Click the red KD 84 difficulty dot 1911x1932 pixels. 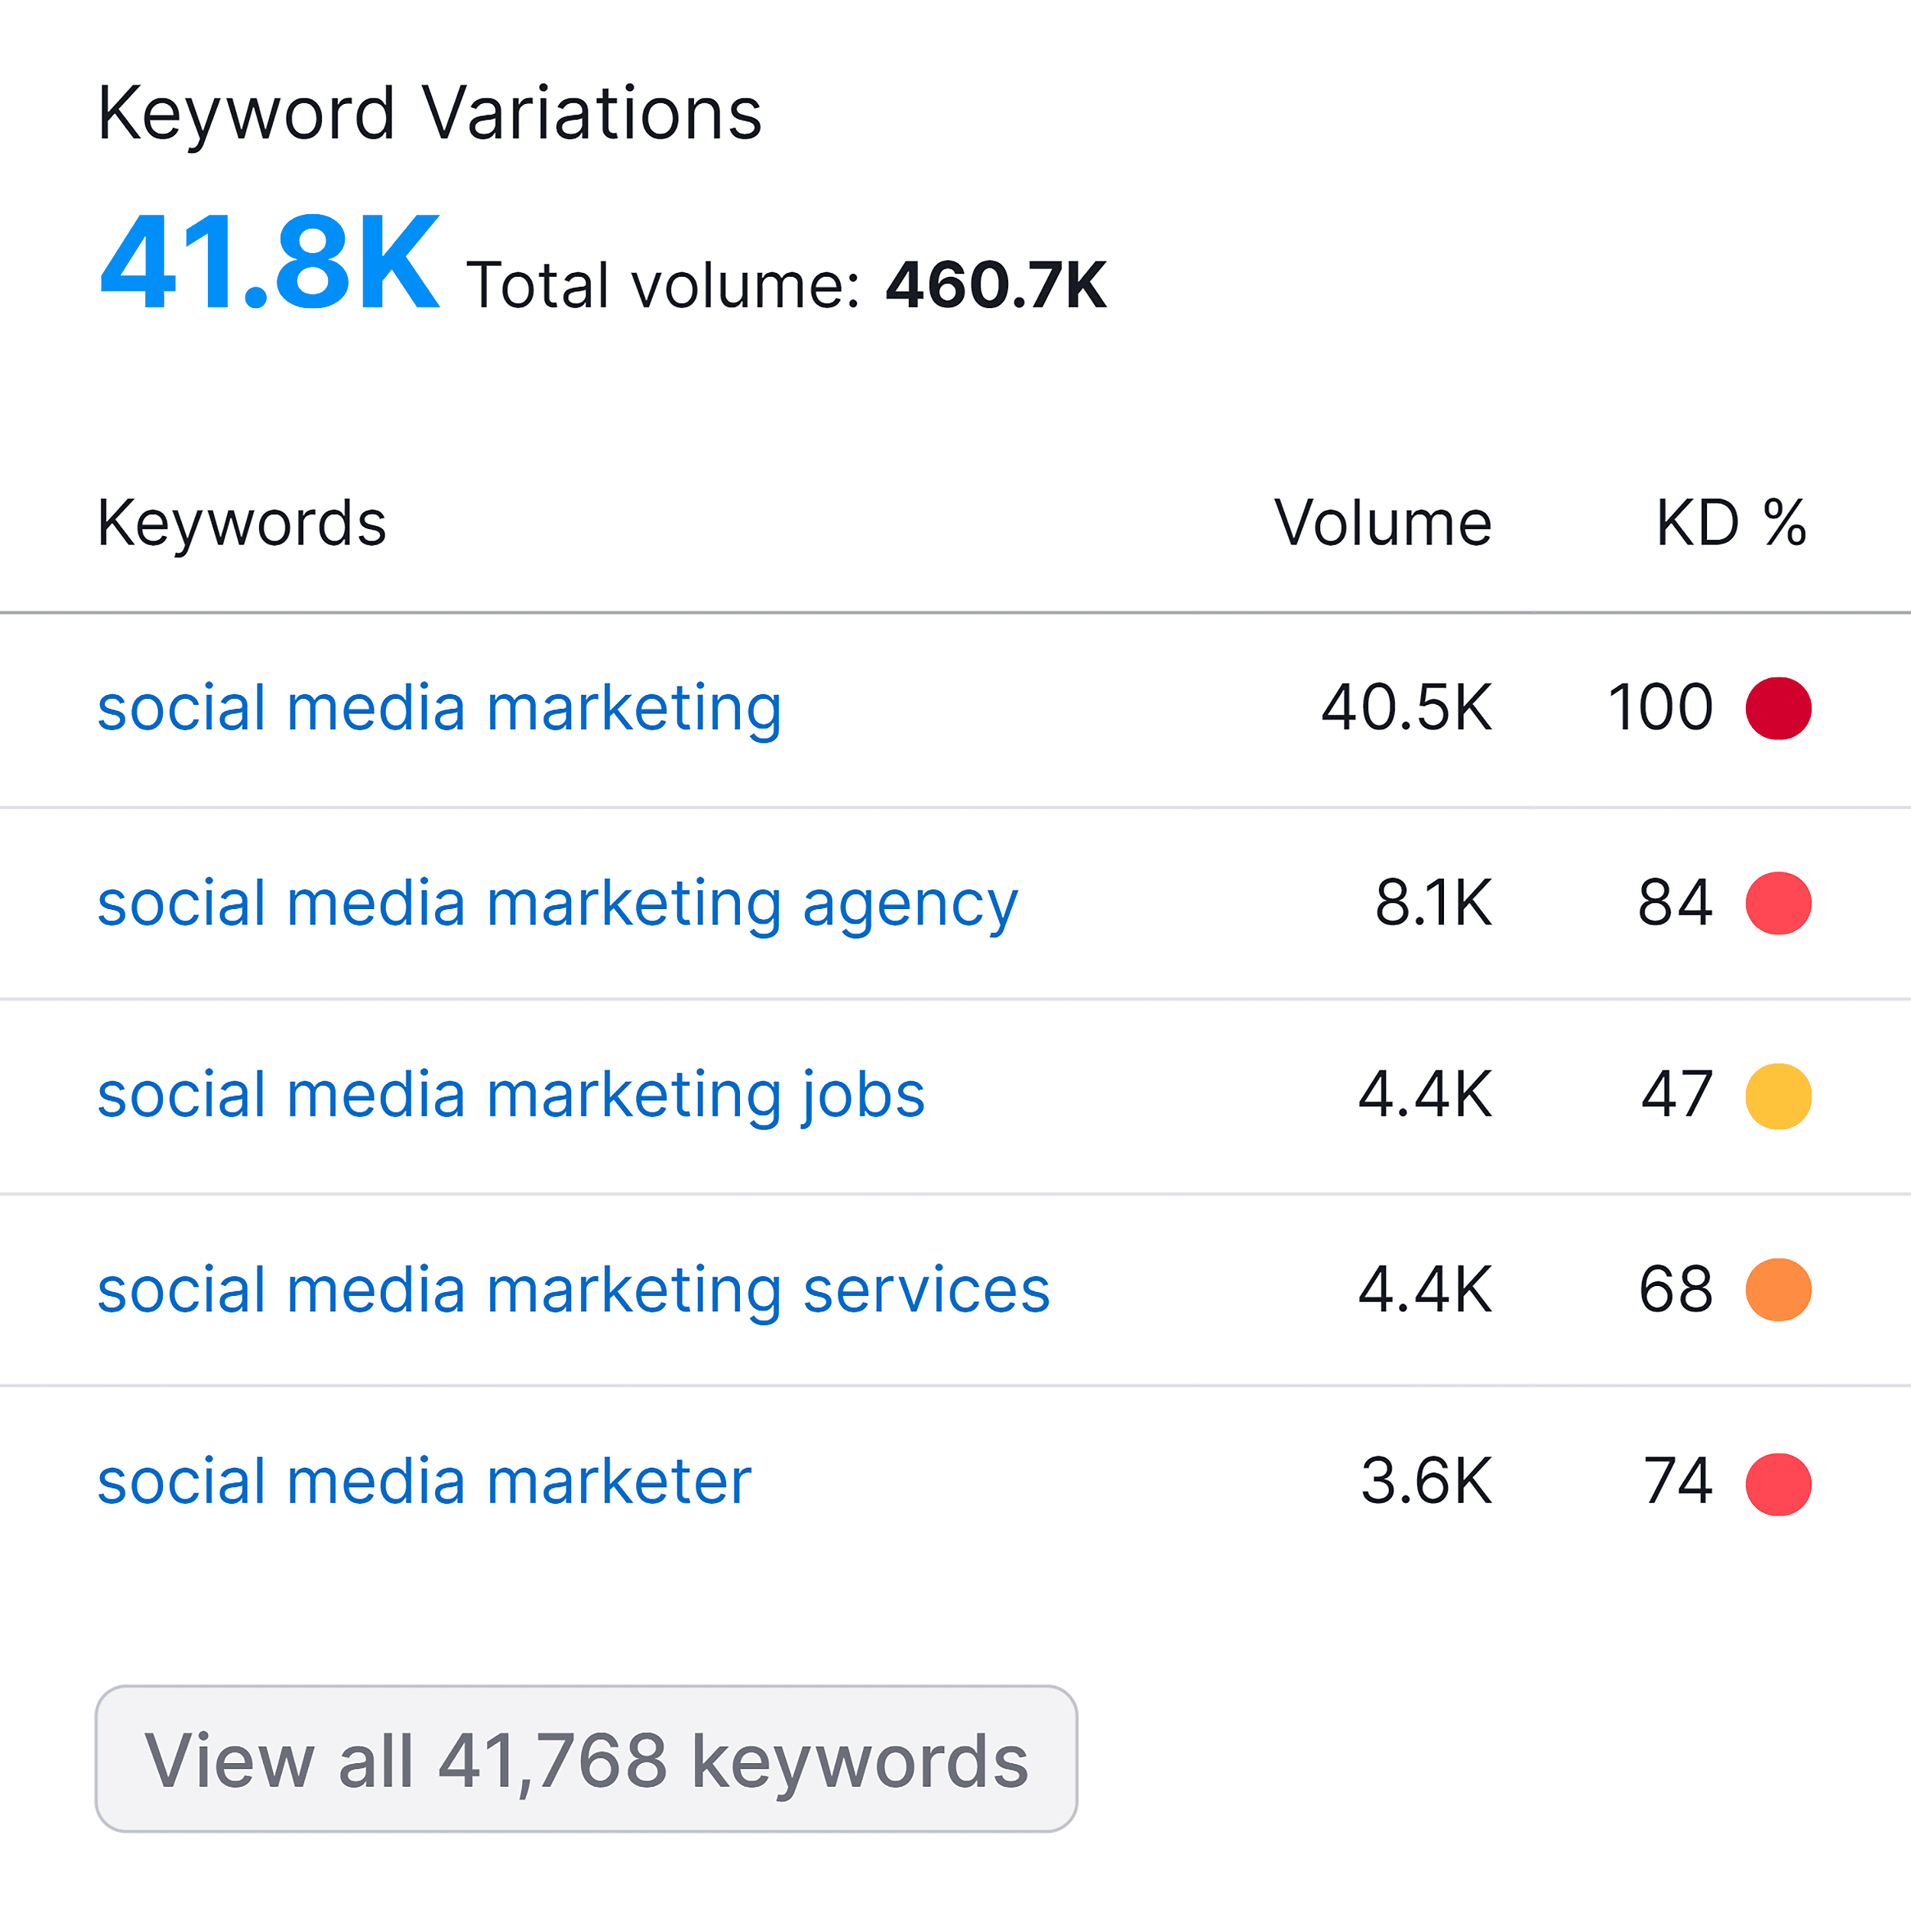[x=1778, y=904]
